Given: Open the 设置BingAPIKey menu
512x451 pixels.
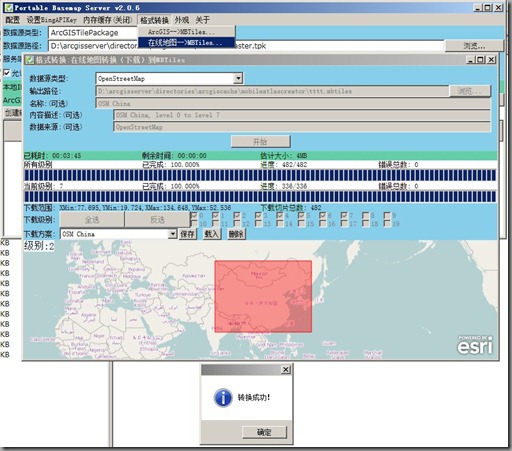Looking at the screenshot, I should pyautogui.click(x=52, y=20).
